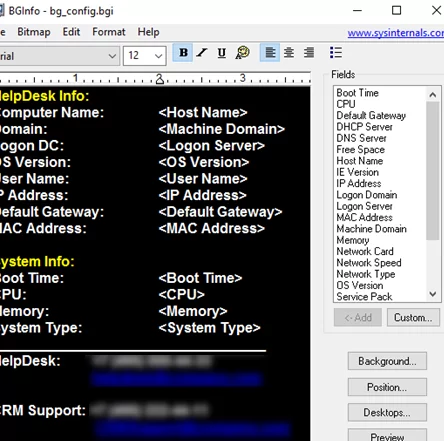
Task: Maximize the BGInfo window
Action: pyautogui.click(x=396, y=11)
